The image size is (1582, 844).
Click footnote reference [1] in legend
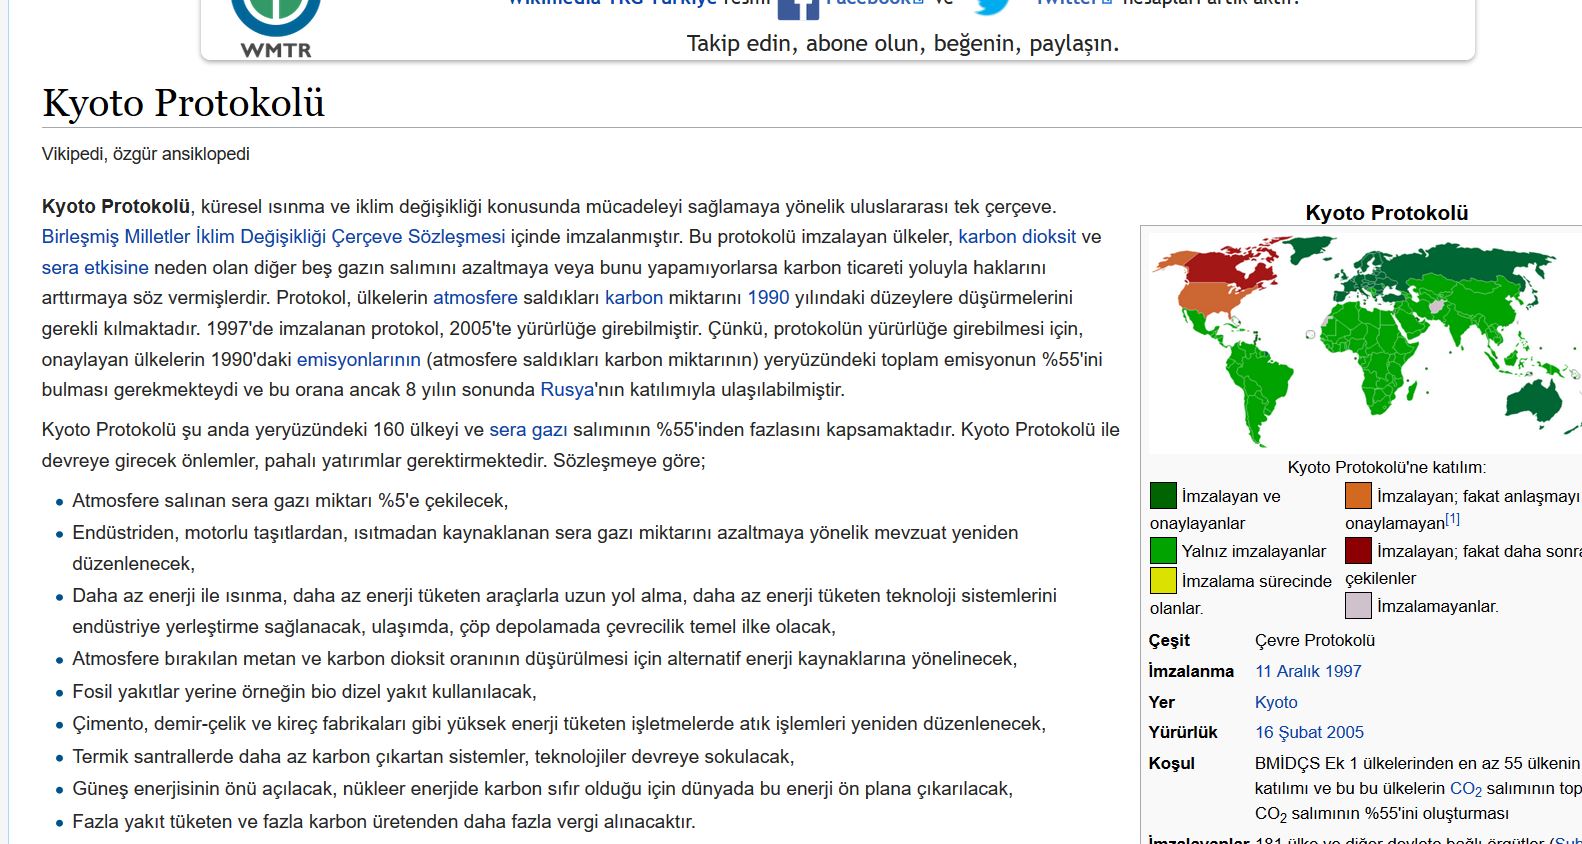1452,519
